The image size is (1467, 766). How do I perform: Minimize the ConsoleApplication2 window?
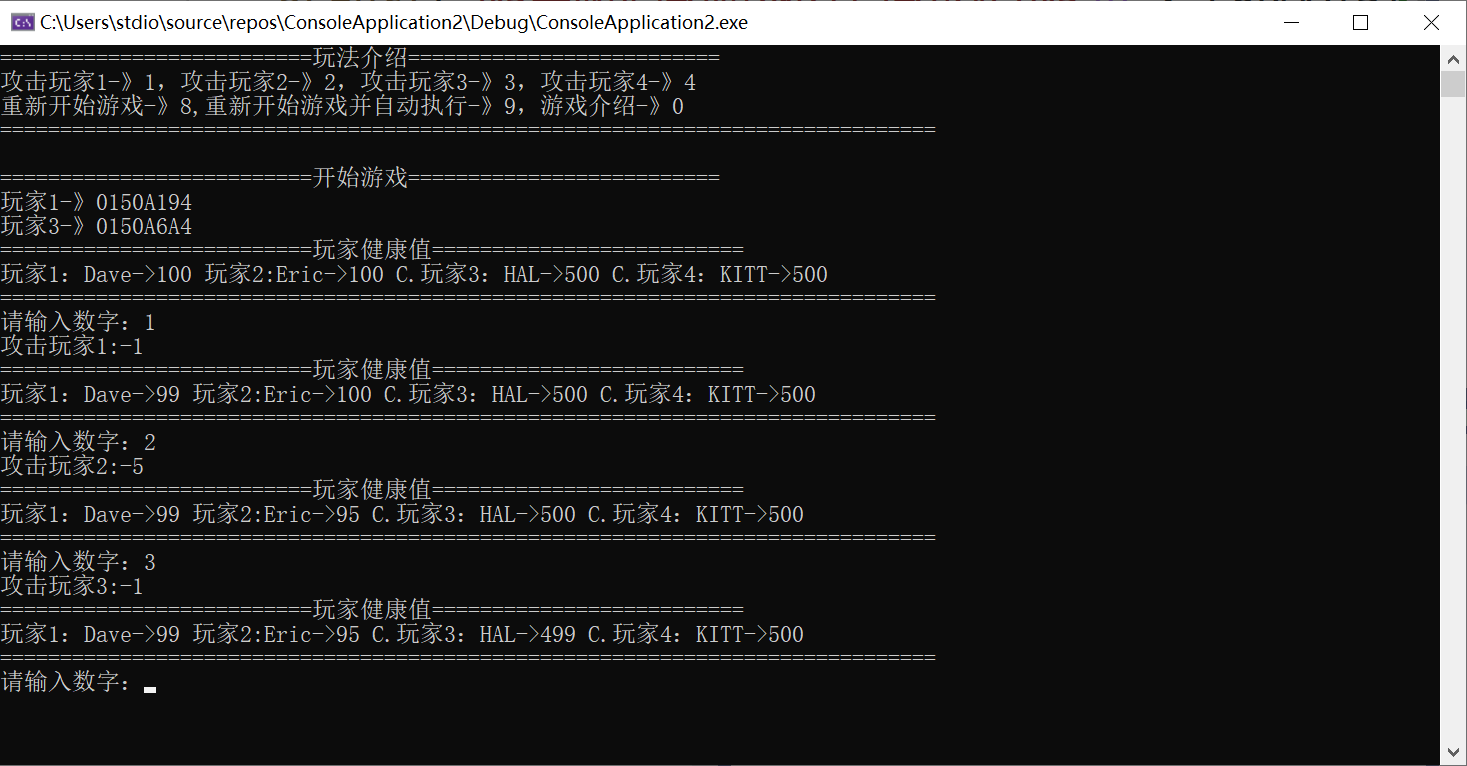pos(1289,22)
